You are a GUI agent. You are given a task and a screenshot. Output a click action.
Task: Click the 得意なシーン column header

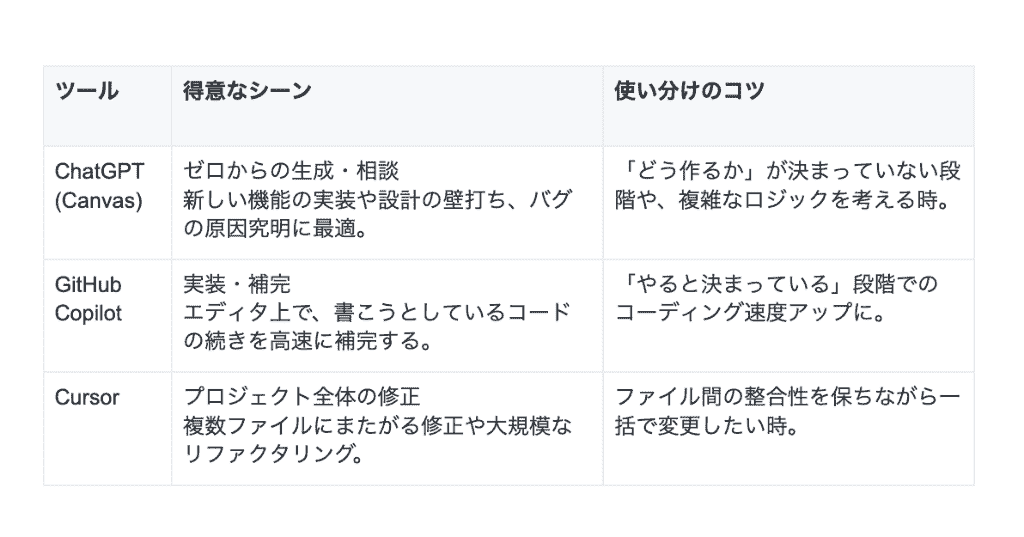(247, 91)
